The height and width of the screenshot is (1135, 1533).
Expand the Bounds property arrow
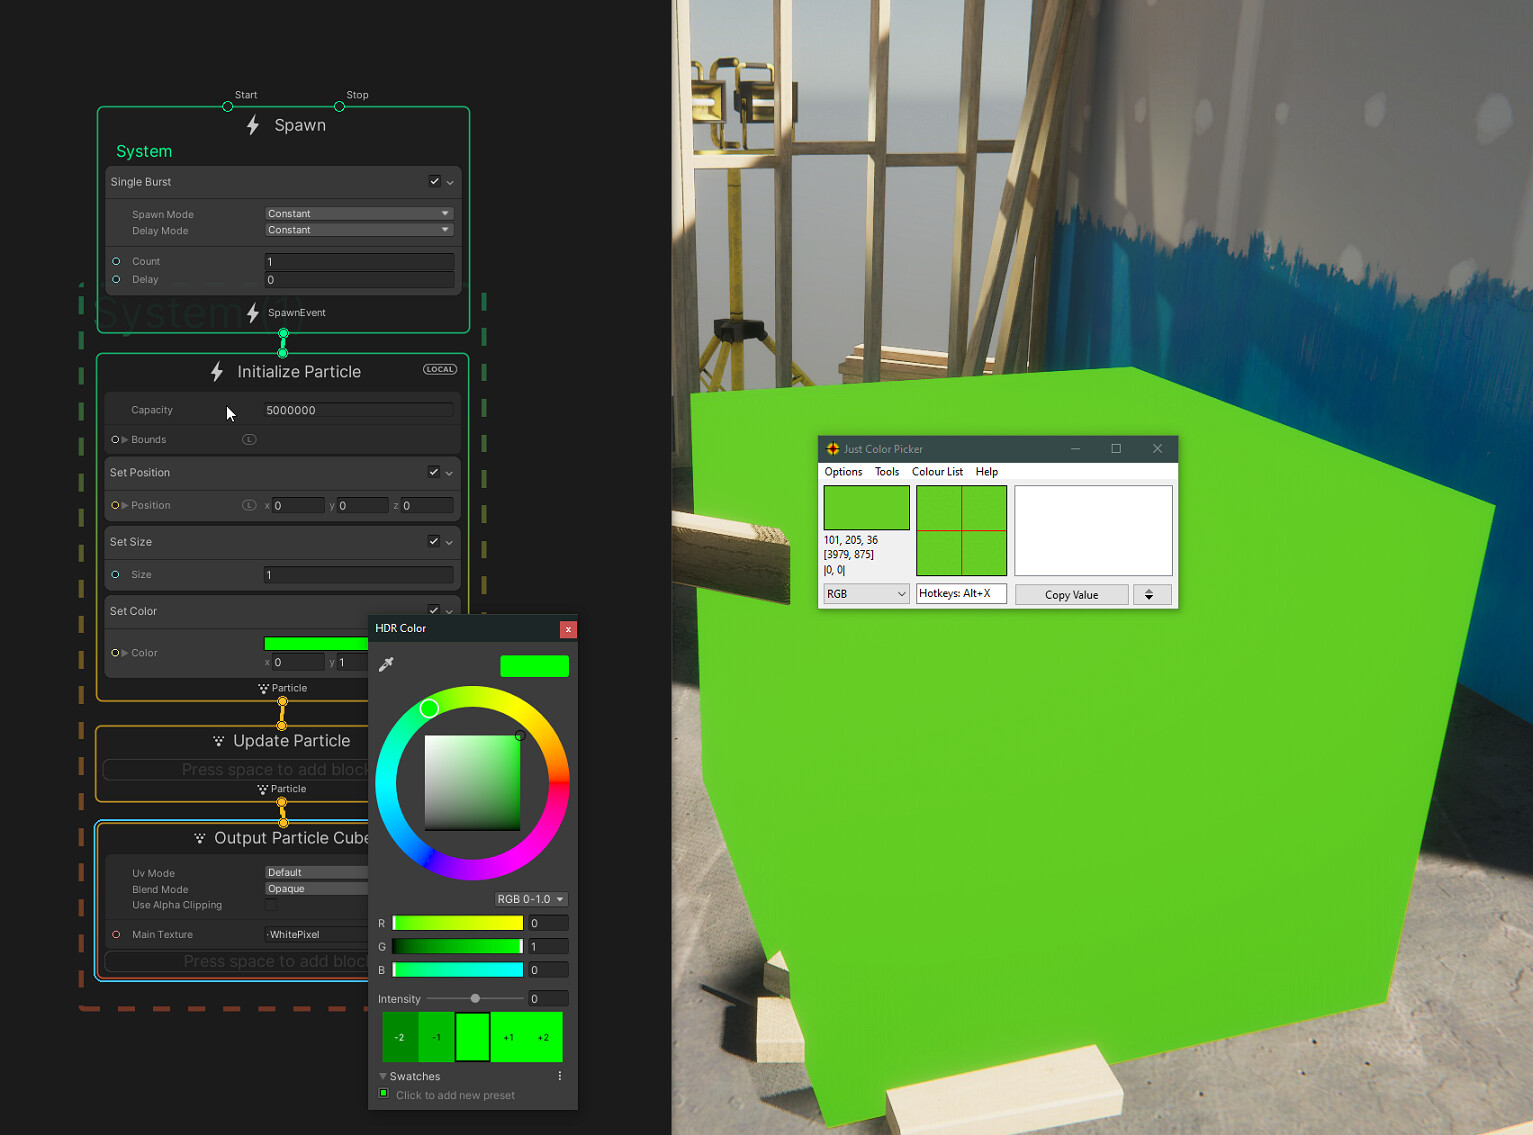[x=125, y=439]
